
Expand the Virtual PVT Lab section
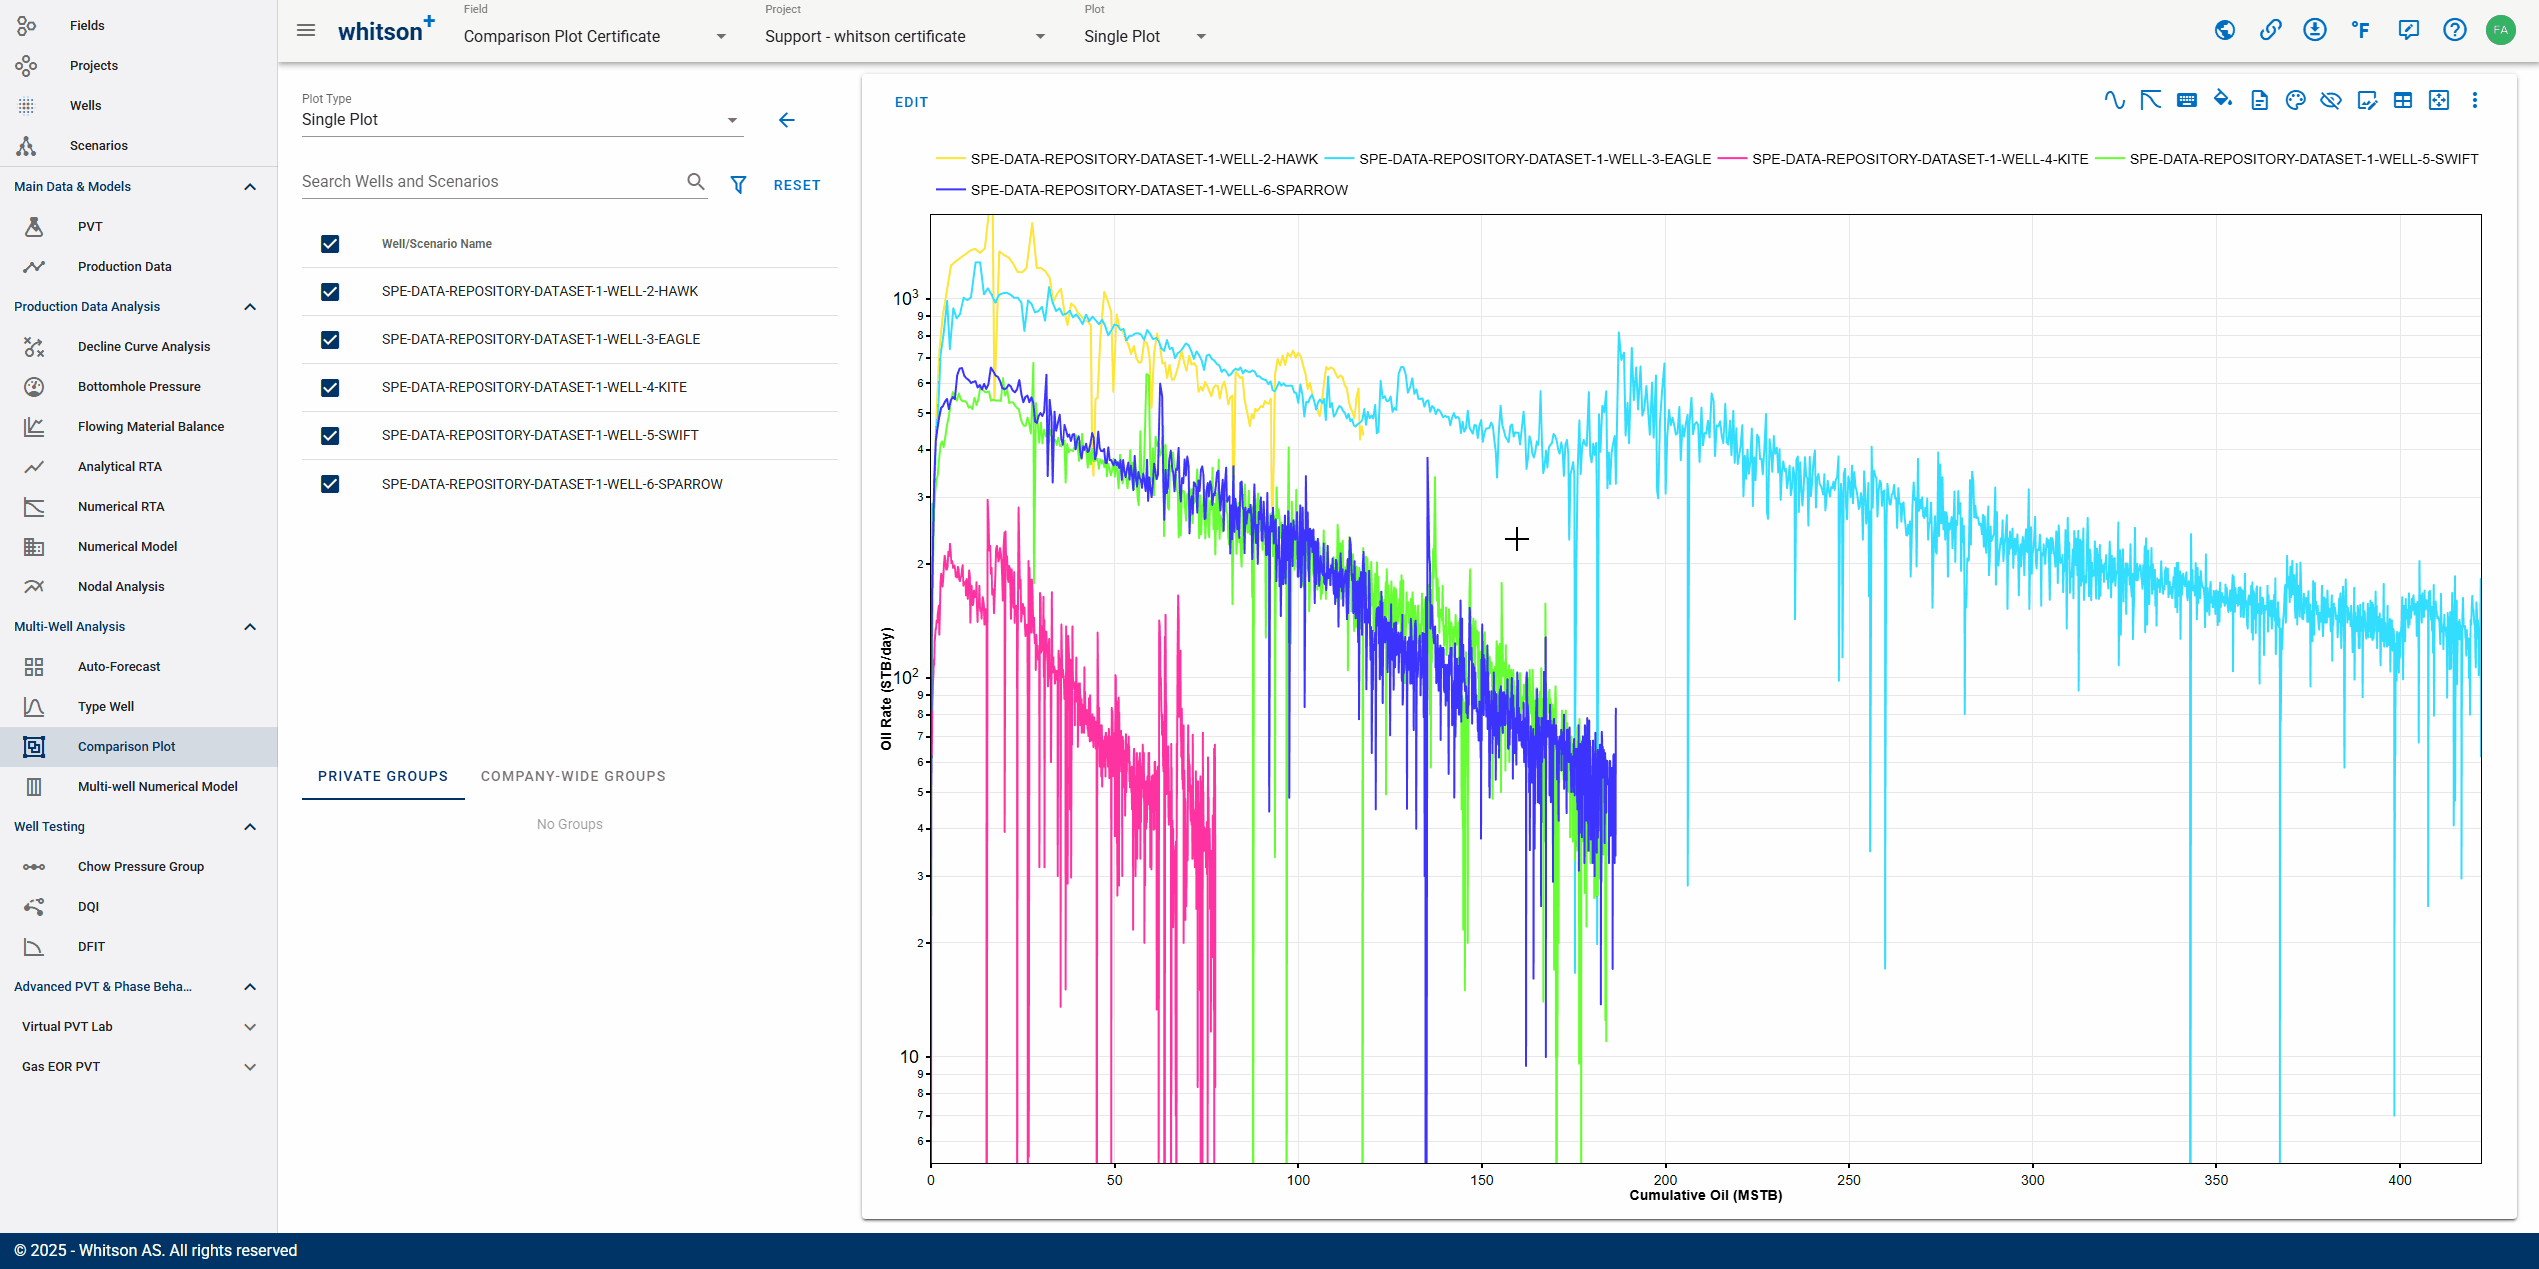tap(250, 1027)
